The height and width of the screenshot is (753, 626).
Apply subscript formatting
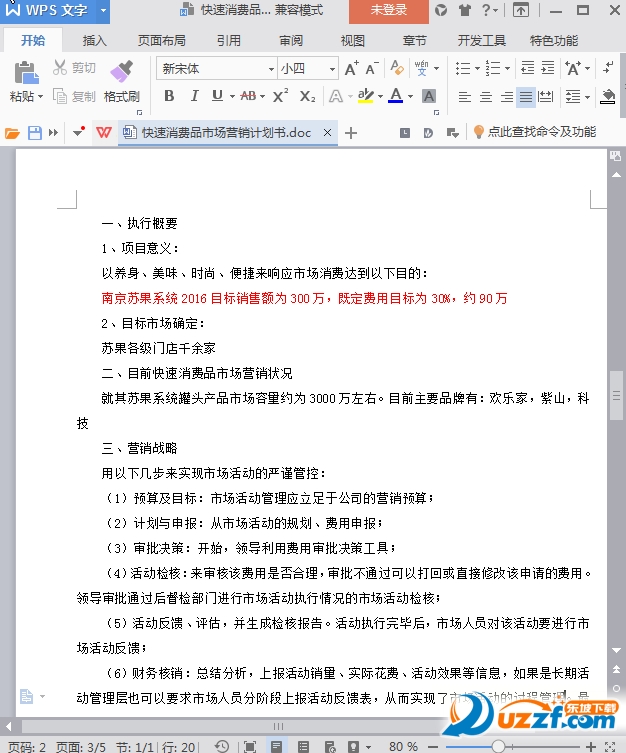coord(307,96)
